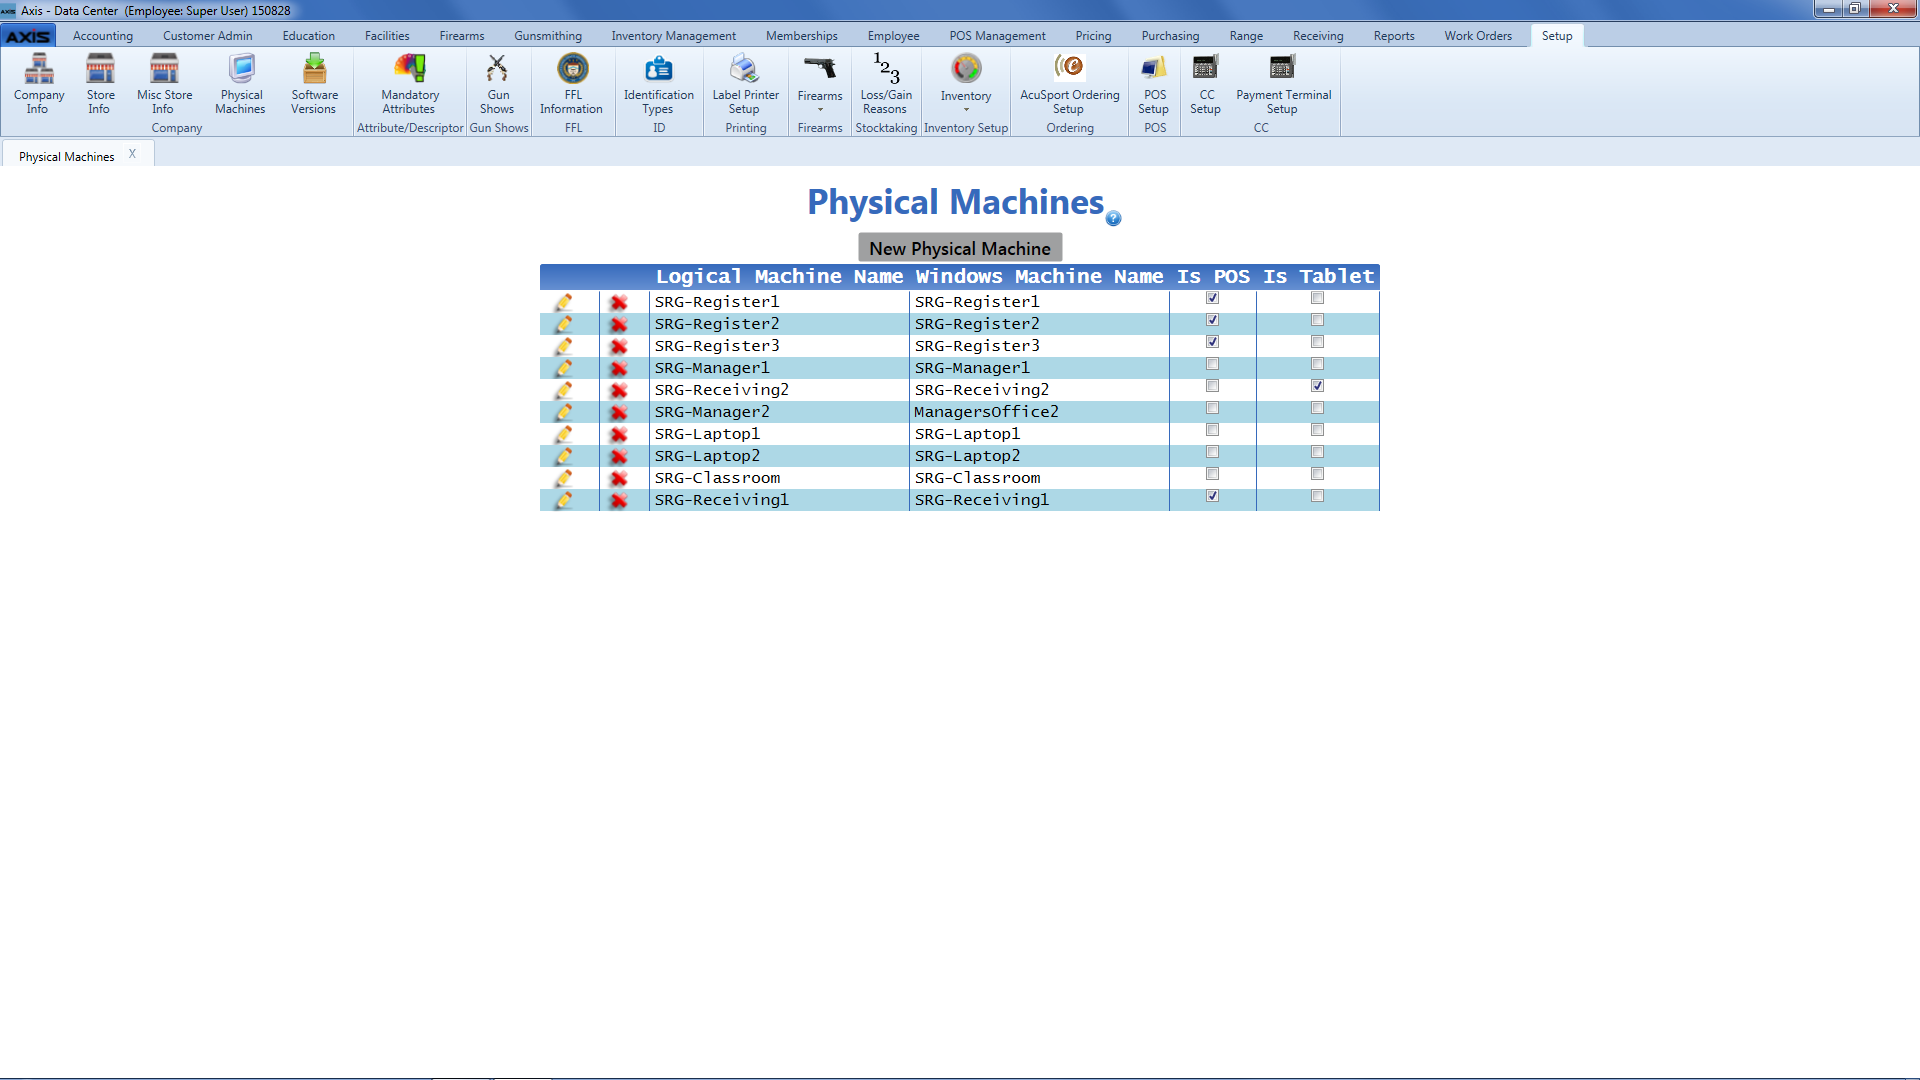Viewport: 1920px width, 1080px height.
Task: Sort by Is POS column header
Action: coord(1213,277)
